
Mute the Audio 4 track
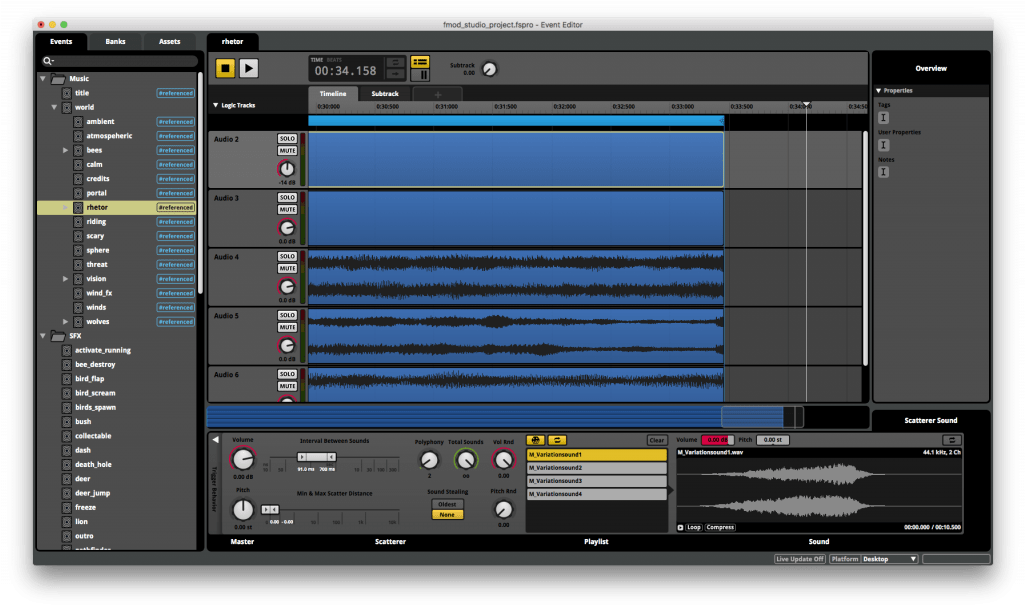pos(287,268)
